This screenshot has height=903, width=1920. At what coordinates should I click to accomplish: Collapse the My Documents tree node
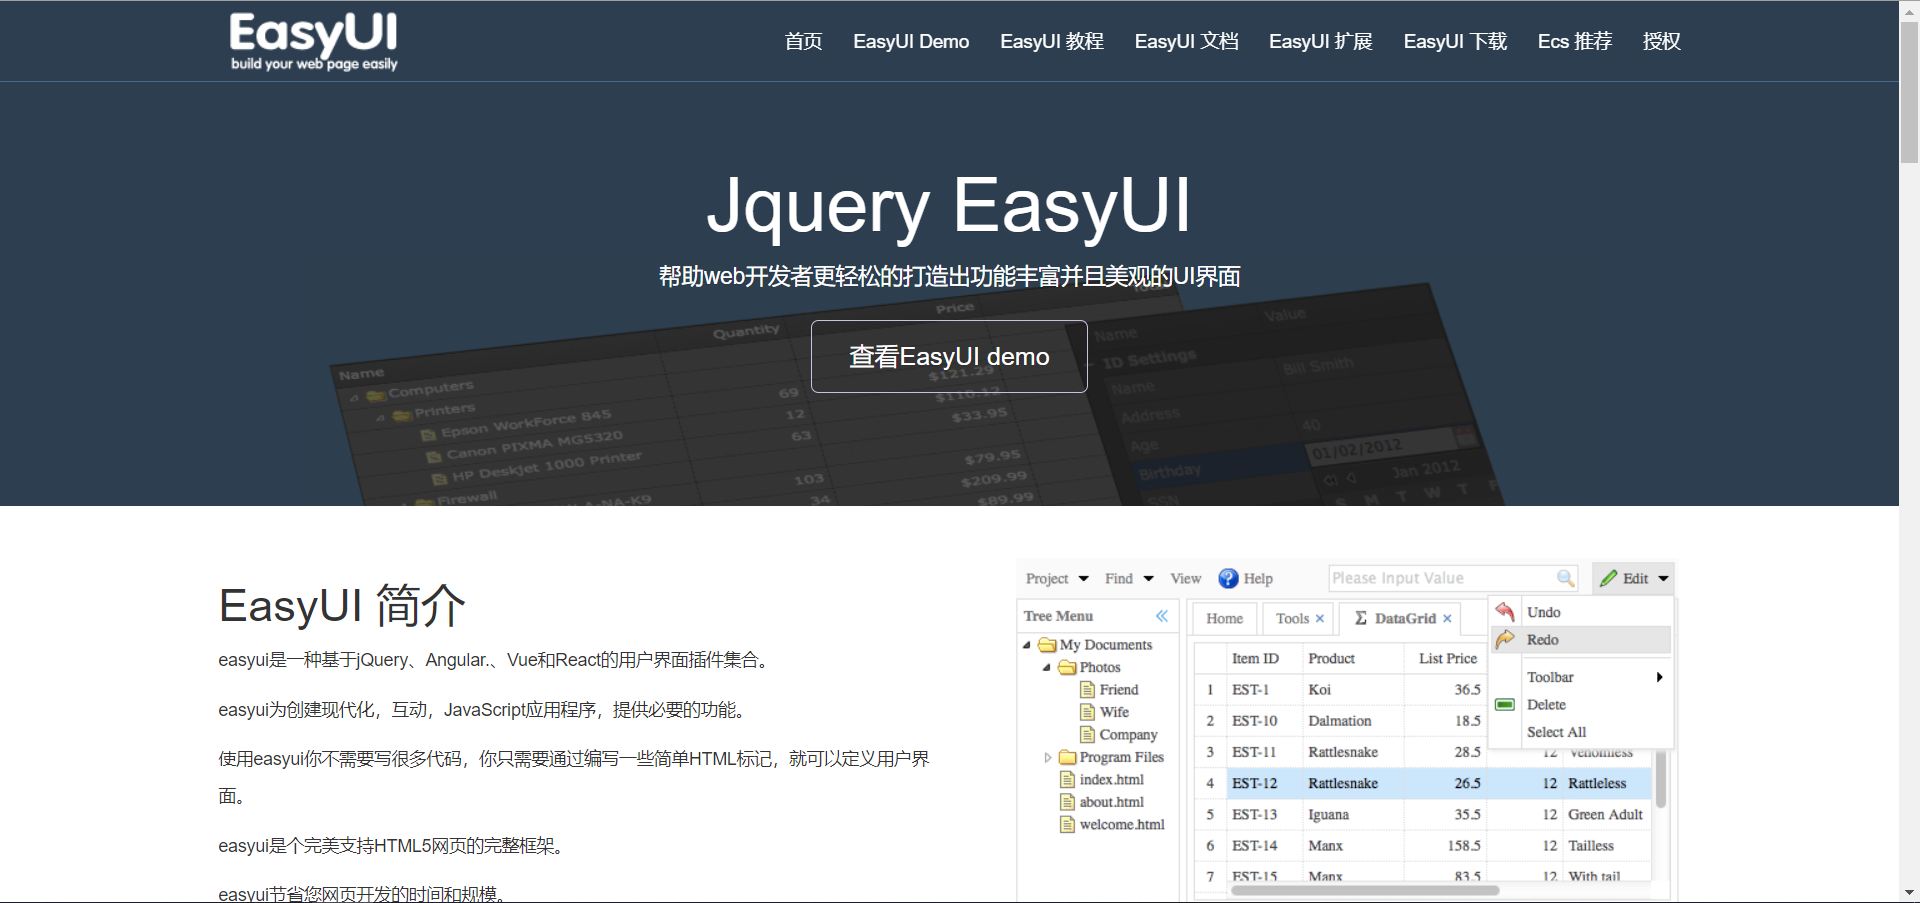tap(1027, 645)
